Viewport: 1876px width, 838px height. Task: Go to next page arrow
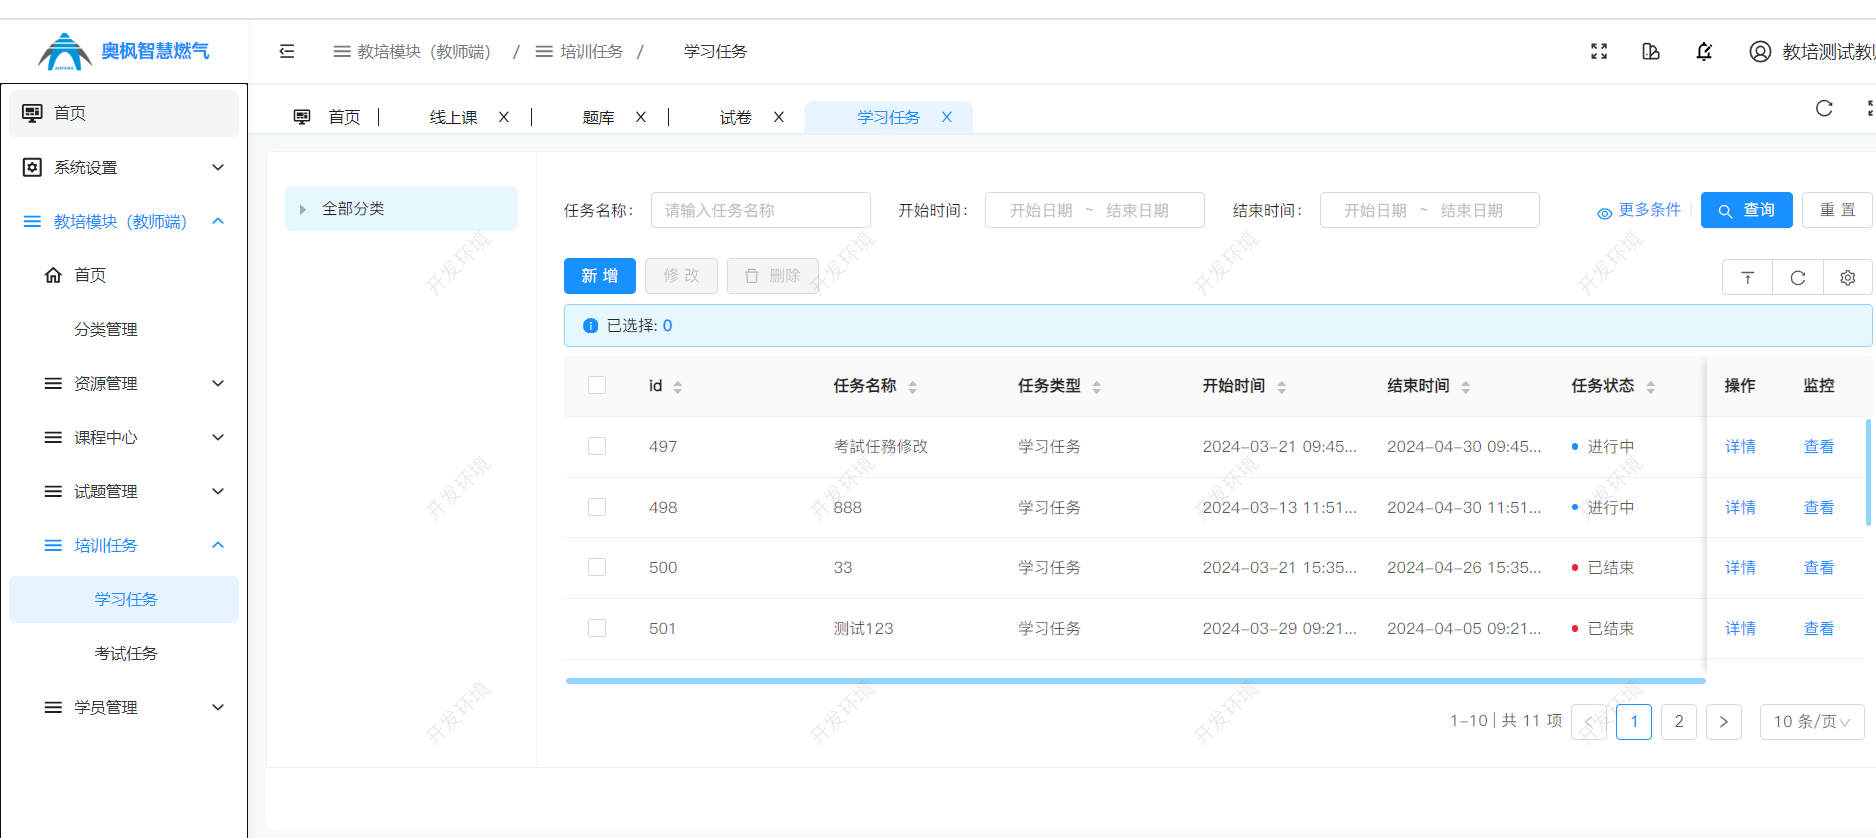[1724, 721]
